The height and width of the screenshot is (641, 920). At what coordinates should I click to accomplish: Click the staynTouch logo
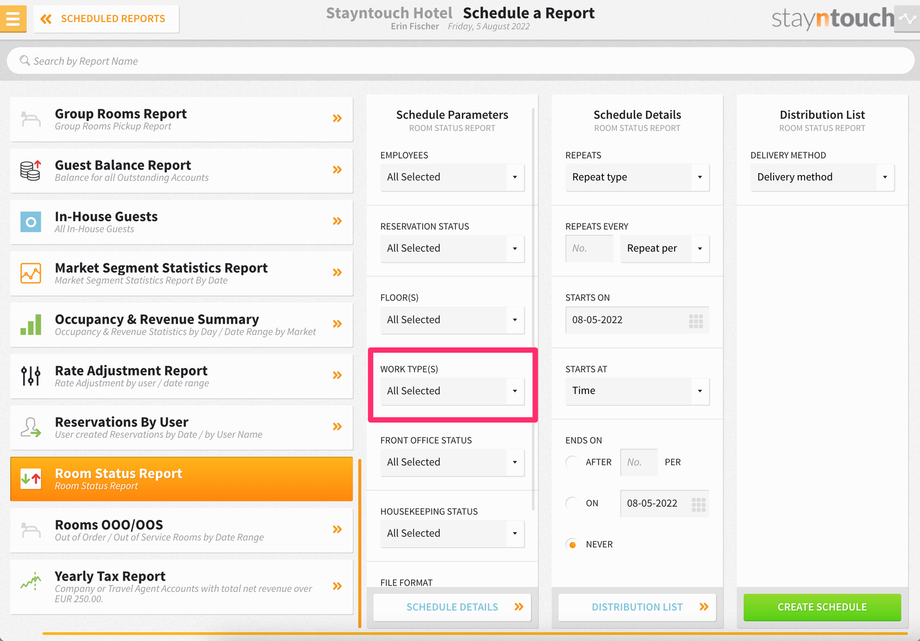(833, 19)
